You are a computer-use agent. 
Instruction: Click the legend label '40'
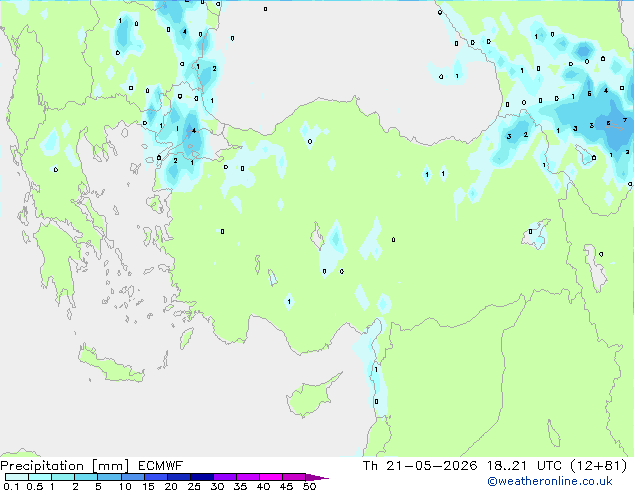263,486
